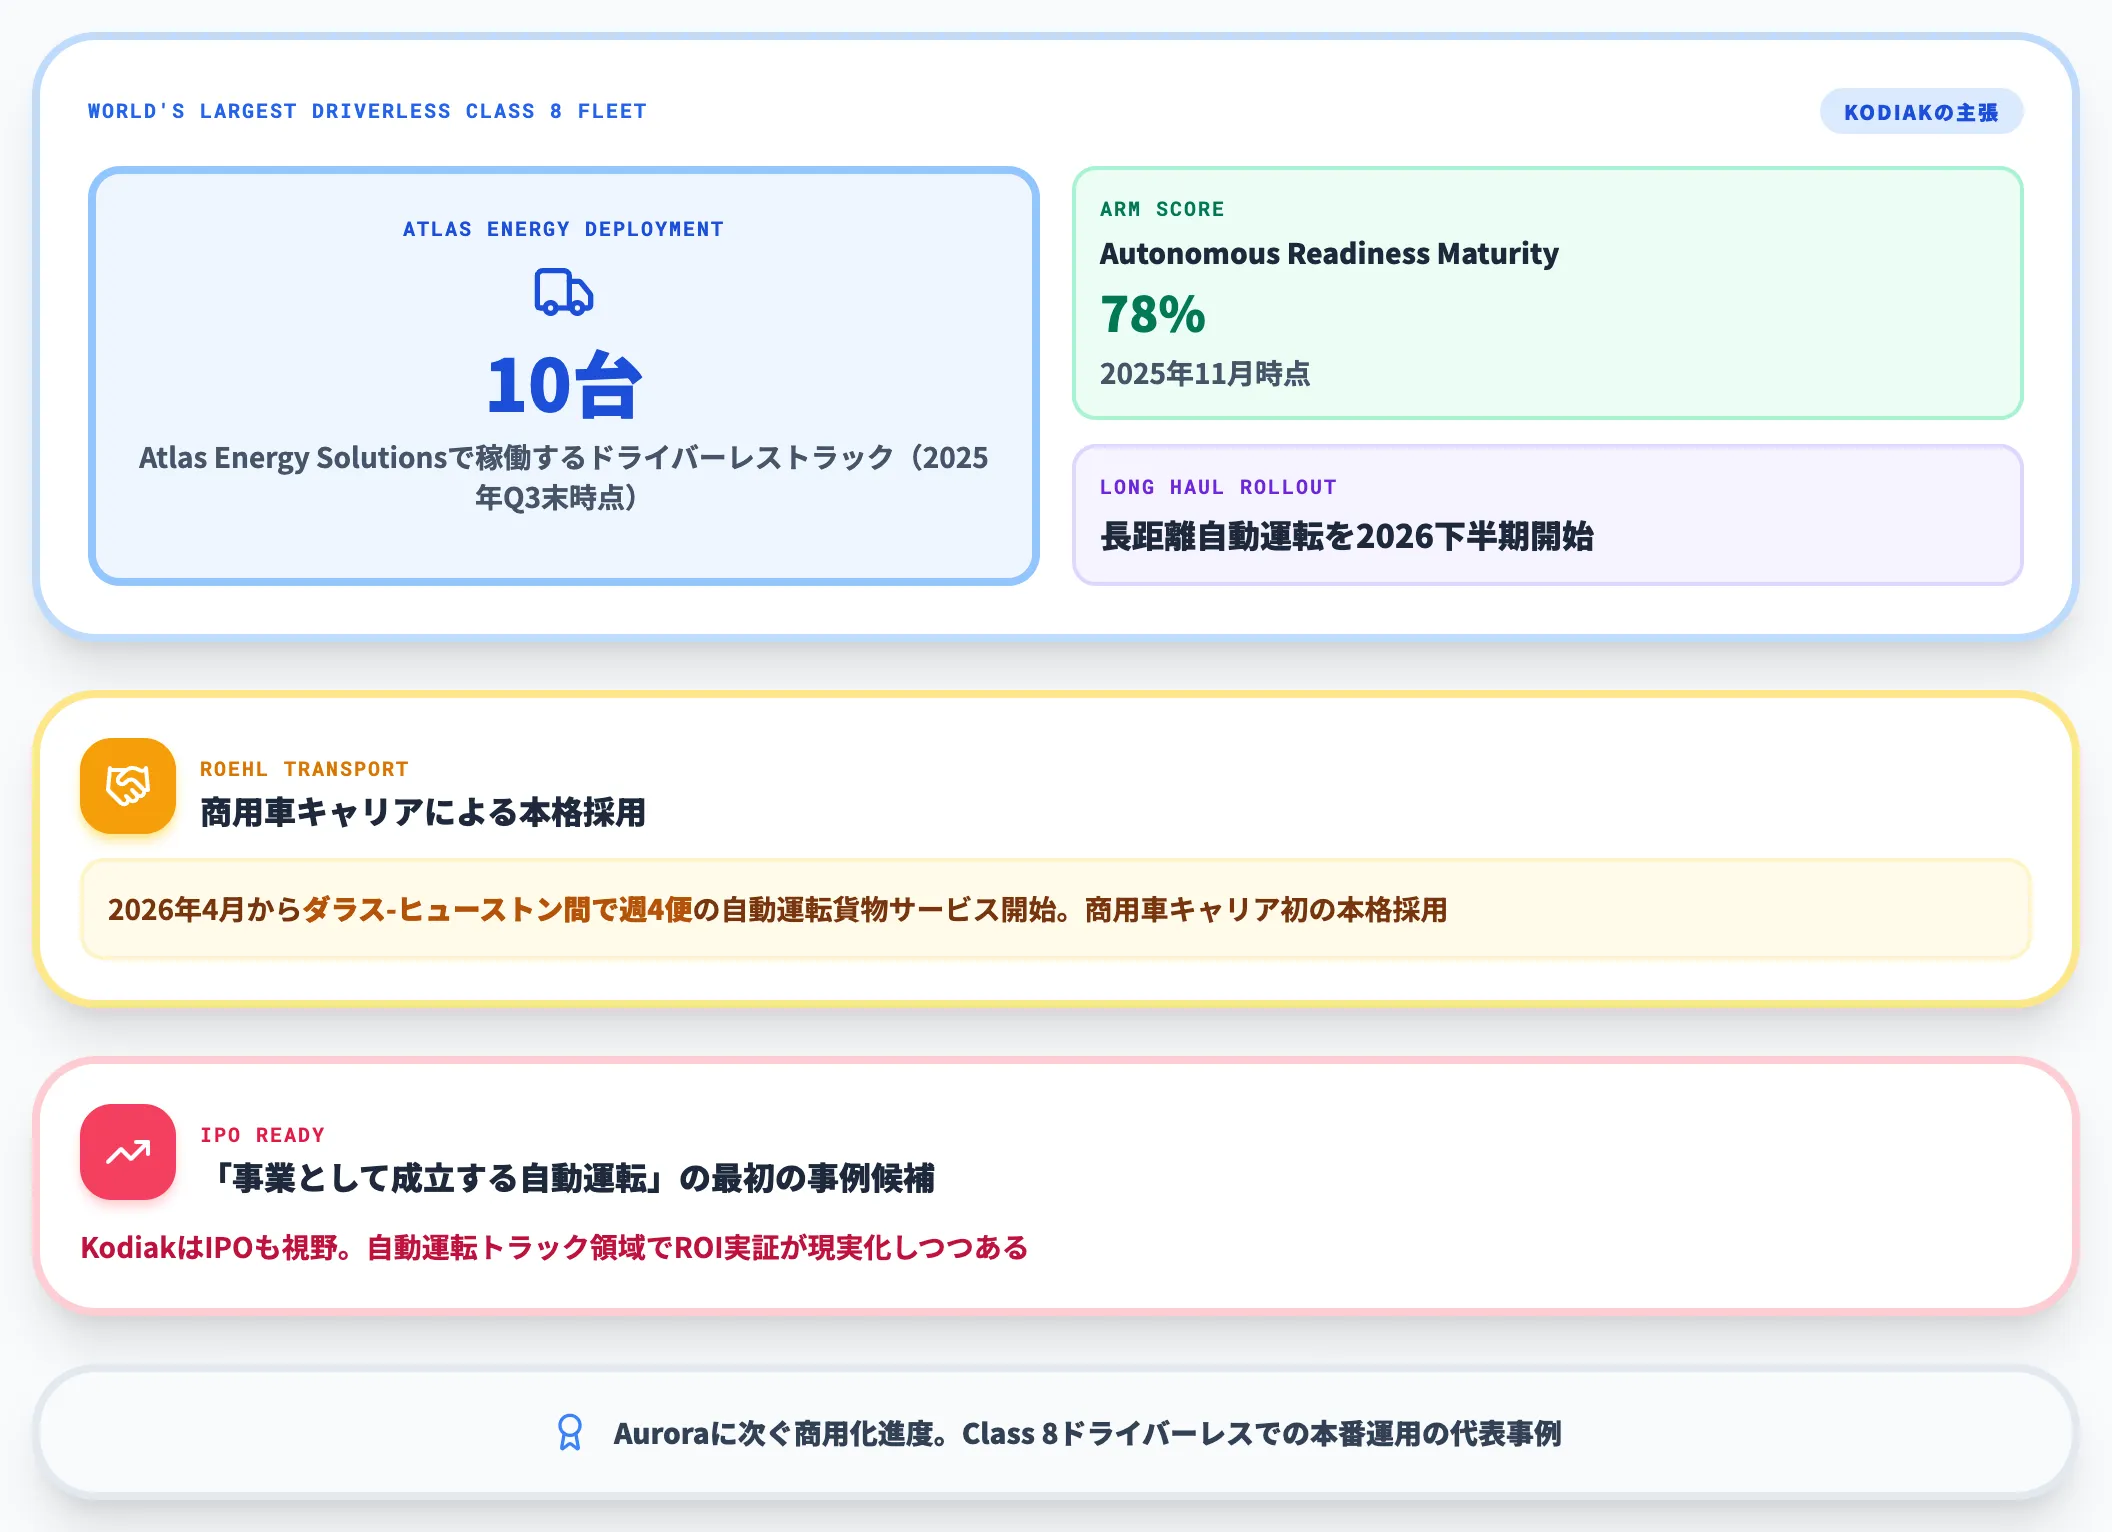Click the Atlas Energy Solutions description text
This screenshot has height=1532, width=2112.
click(x=564, y=477)
